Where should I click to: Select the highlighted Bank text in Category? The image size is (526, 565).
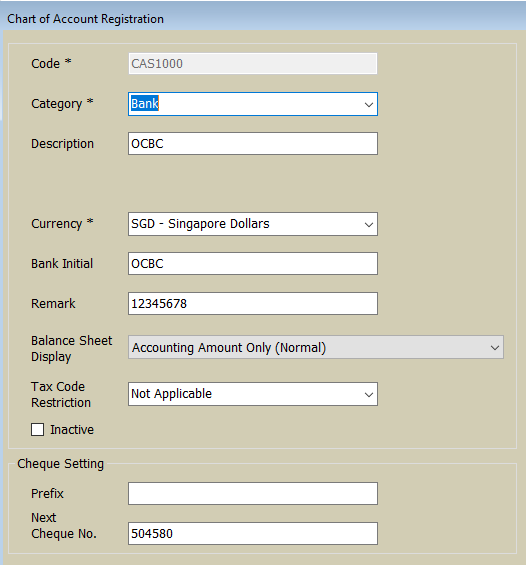pyautogui.click(x=144, y=104)
